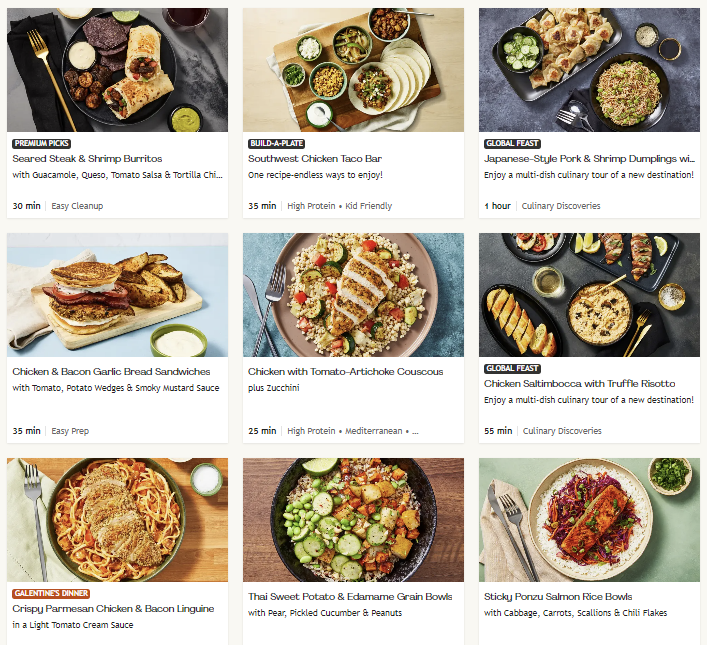This screenshot has width=707, height=645.
Task: Open Thai Sweet Potato & Edamame Grain Bowls title
Action: (x=350, y=597)
